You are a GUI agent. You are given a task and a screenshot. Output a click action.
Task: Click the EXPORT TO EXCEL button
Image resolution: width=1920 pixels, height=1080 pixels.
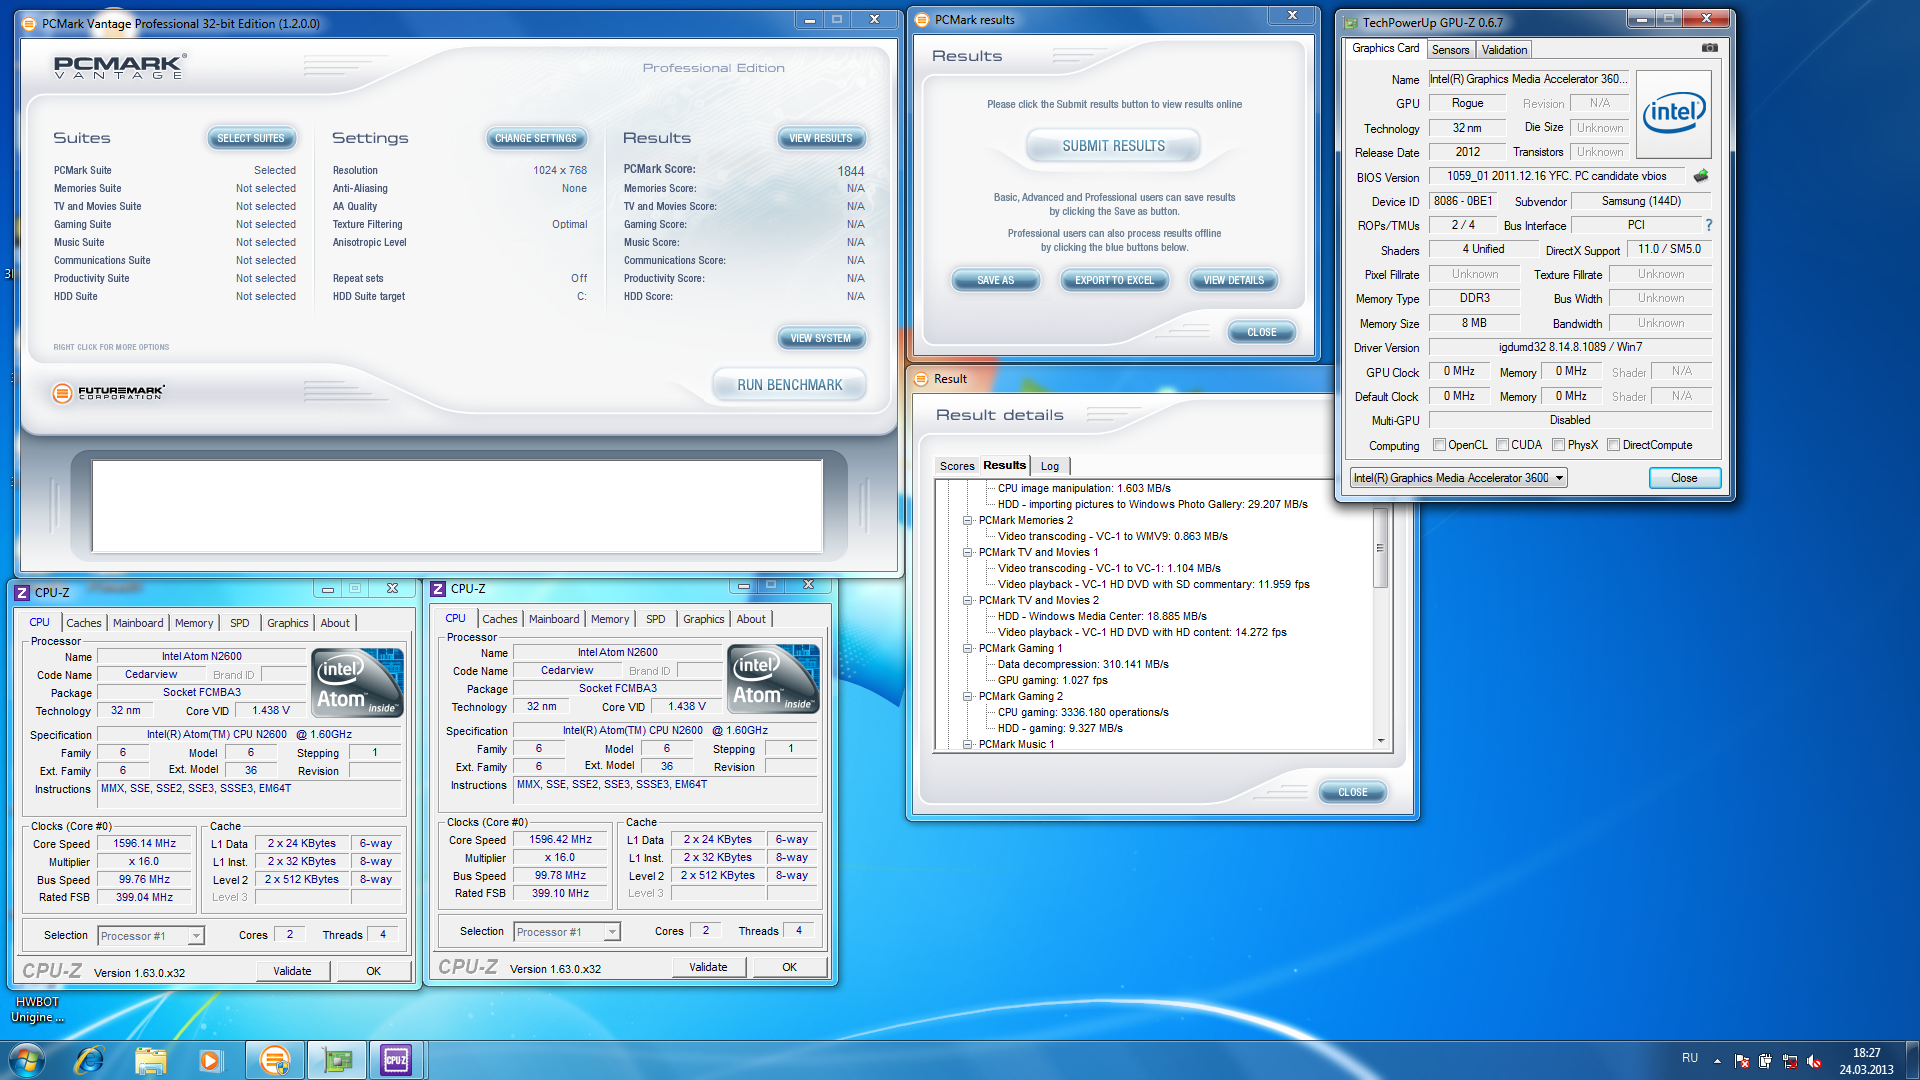[1114, 281]
